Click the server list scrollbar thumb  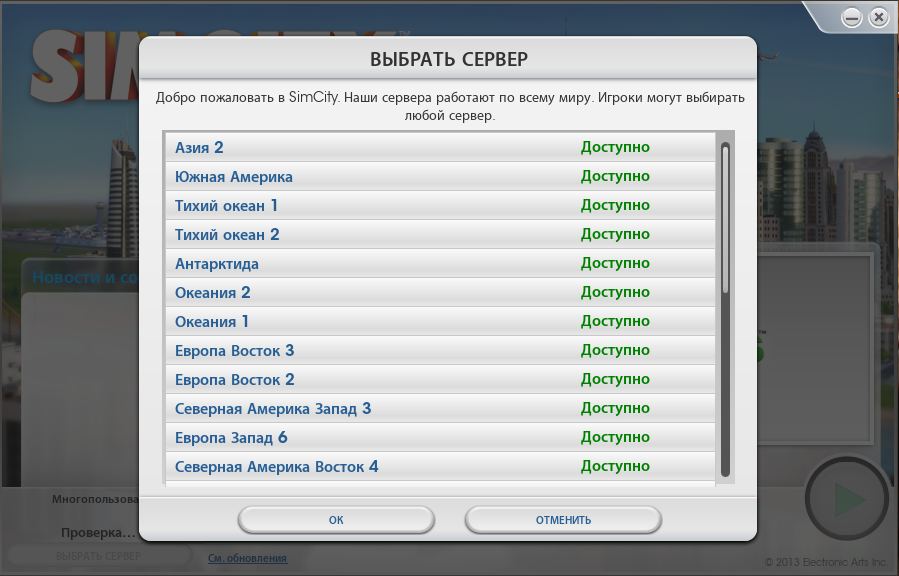(x=725, y=219)
